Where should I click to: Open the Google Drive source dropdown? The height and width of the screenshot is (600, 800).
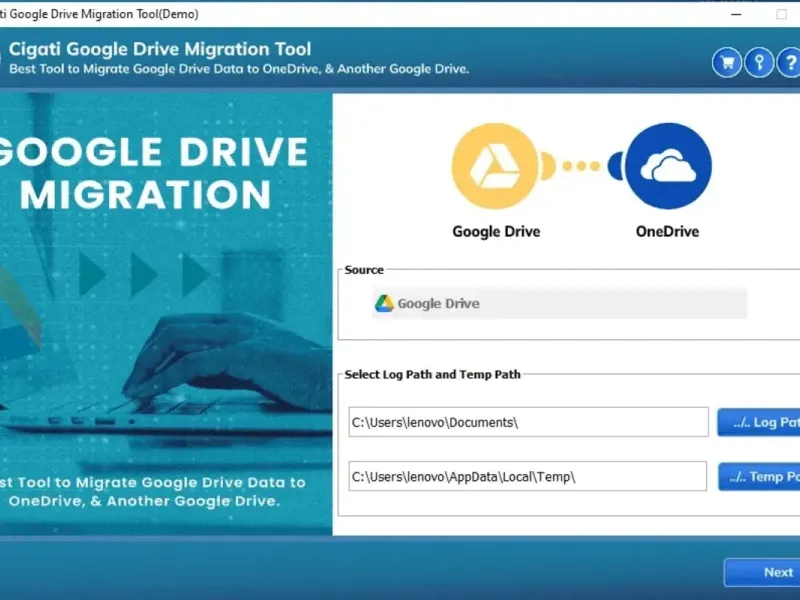coord(559,304)
